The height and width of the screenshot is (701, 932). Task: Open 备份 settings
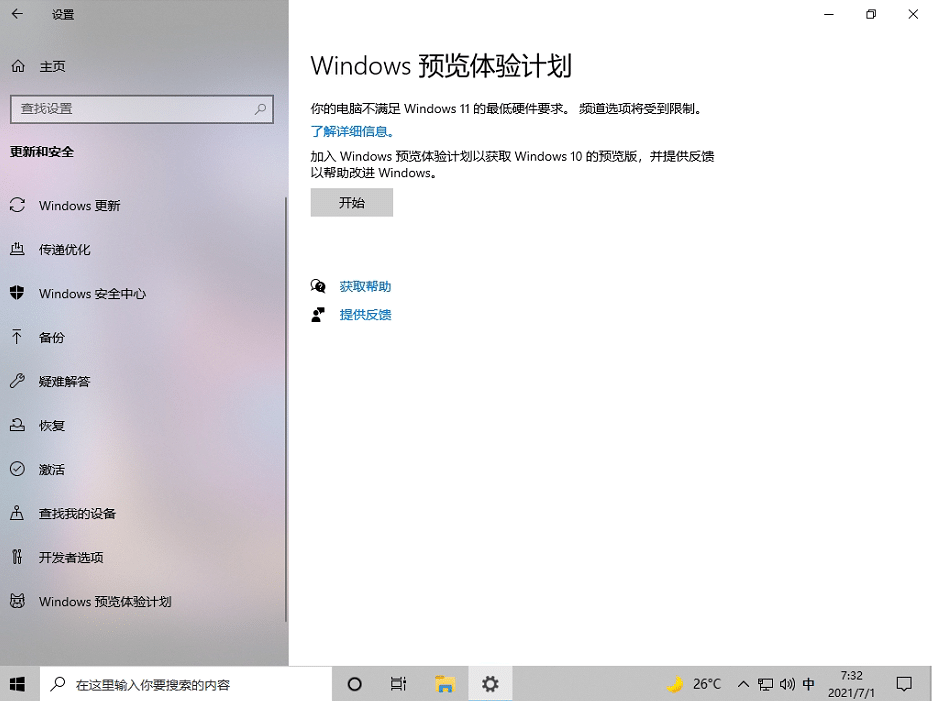point(50,337)
